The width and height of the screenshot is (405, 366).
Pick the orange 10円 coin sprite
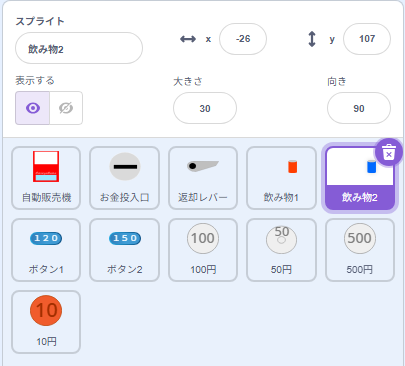[46, 322]
